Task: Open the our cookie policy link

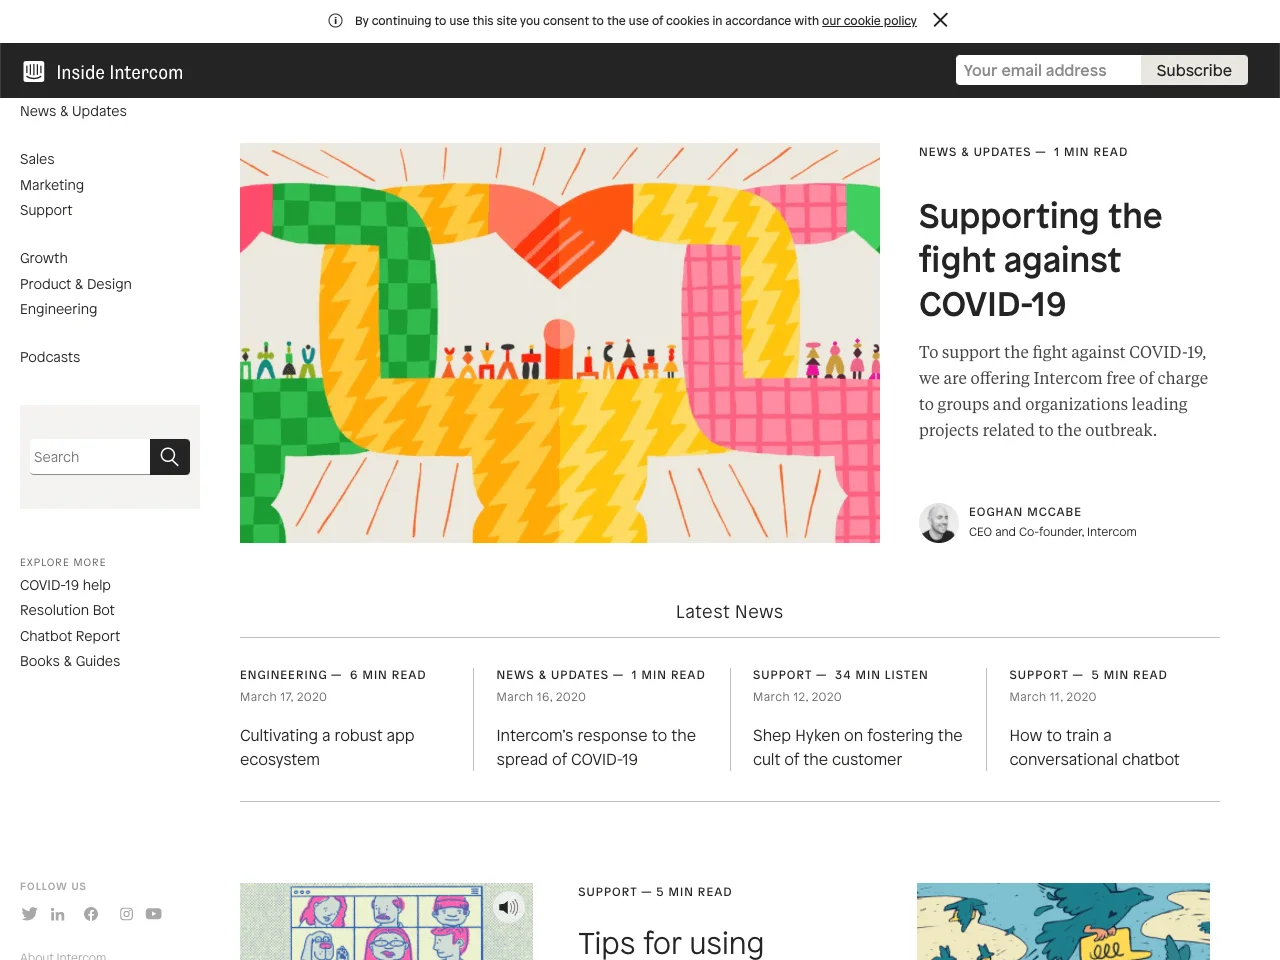Action: tap(869, 21)
